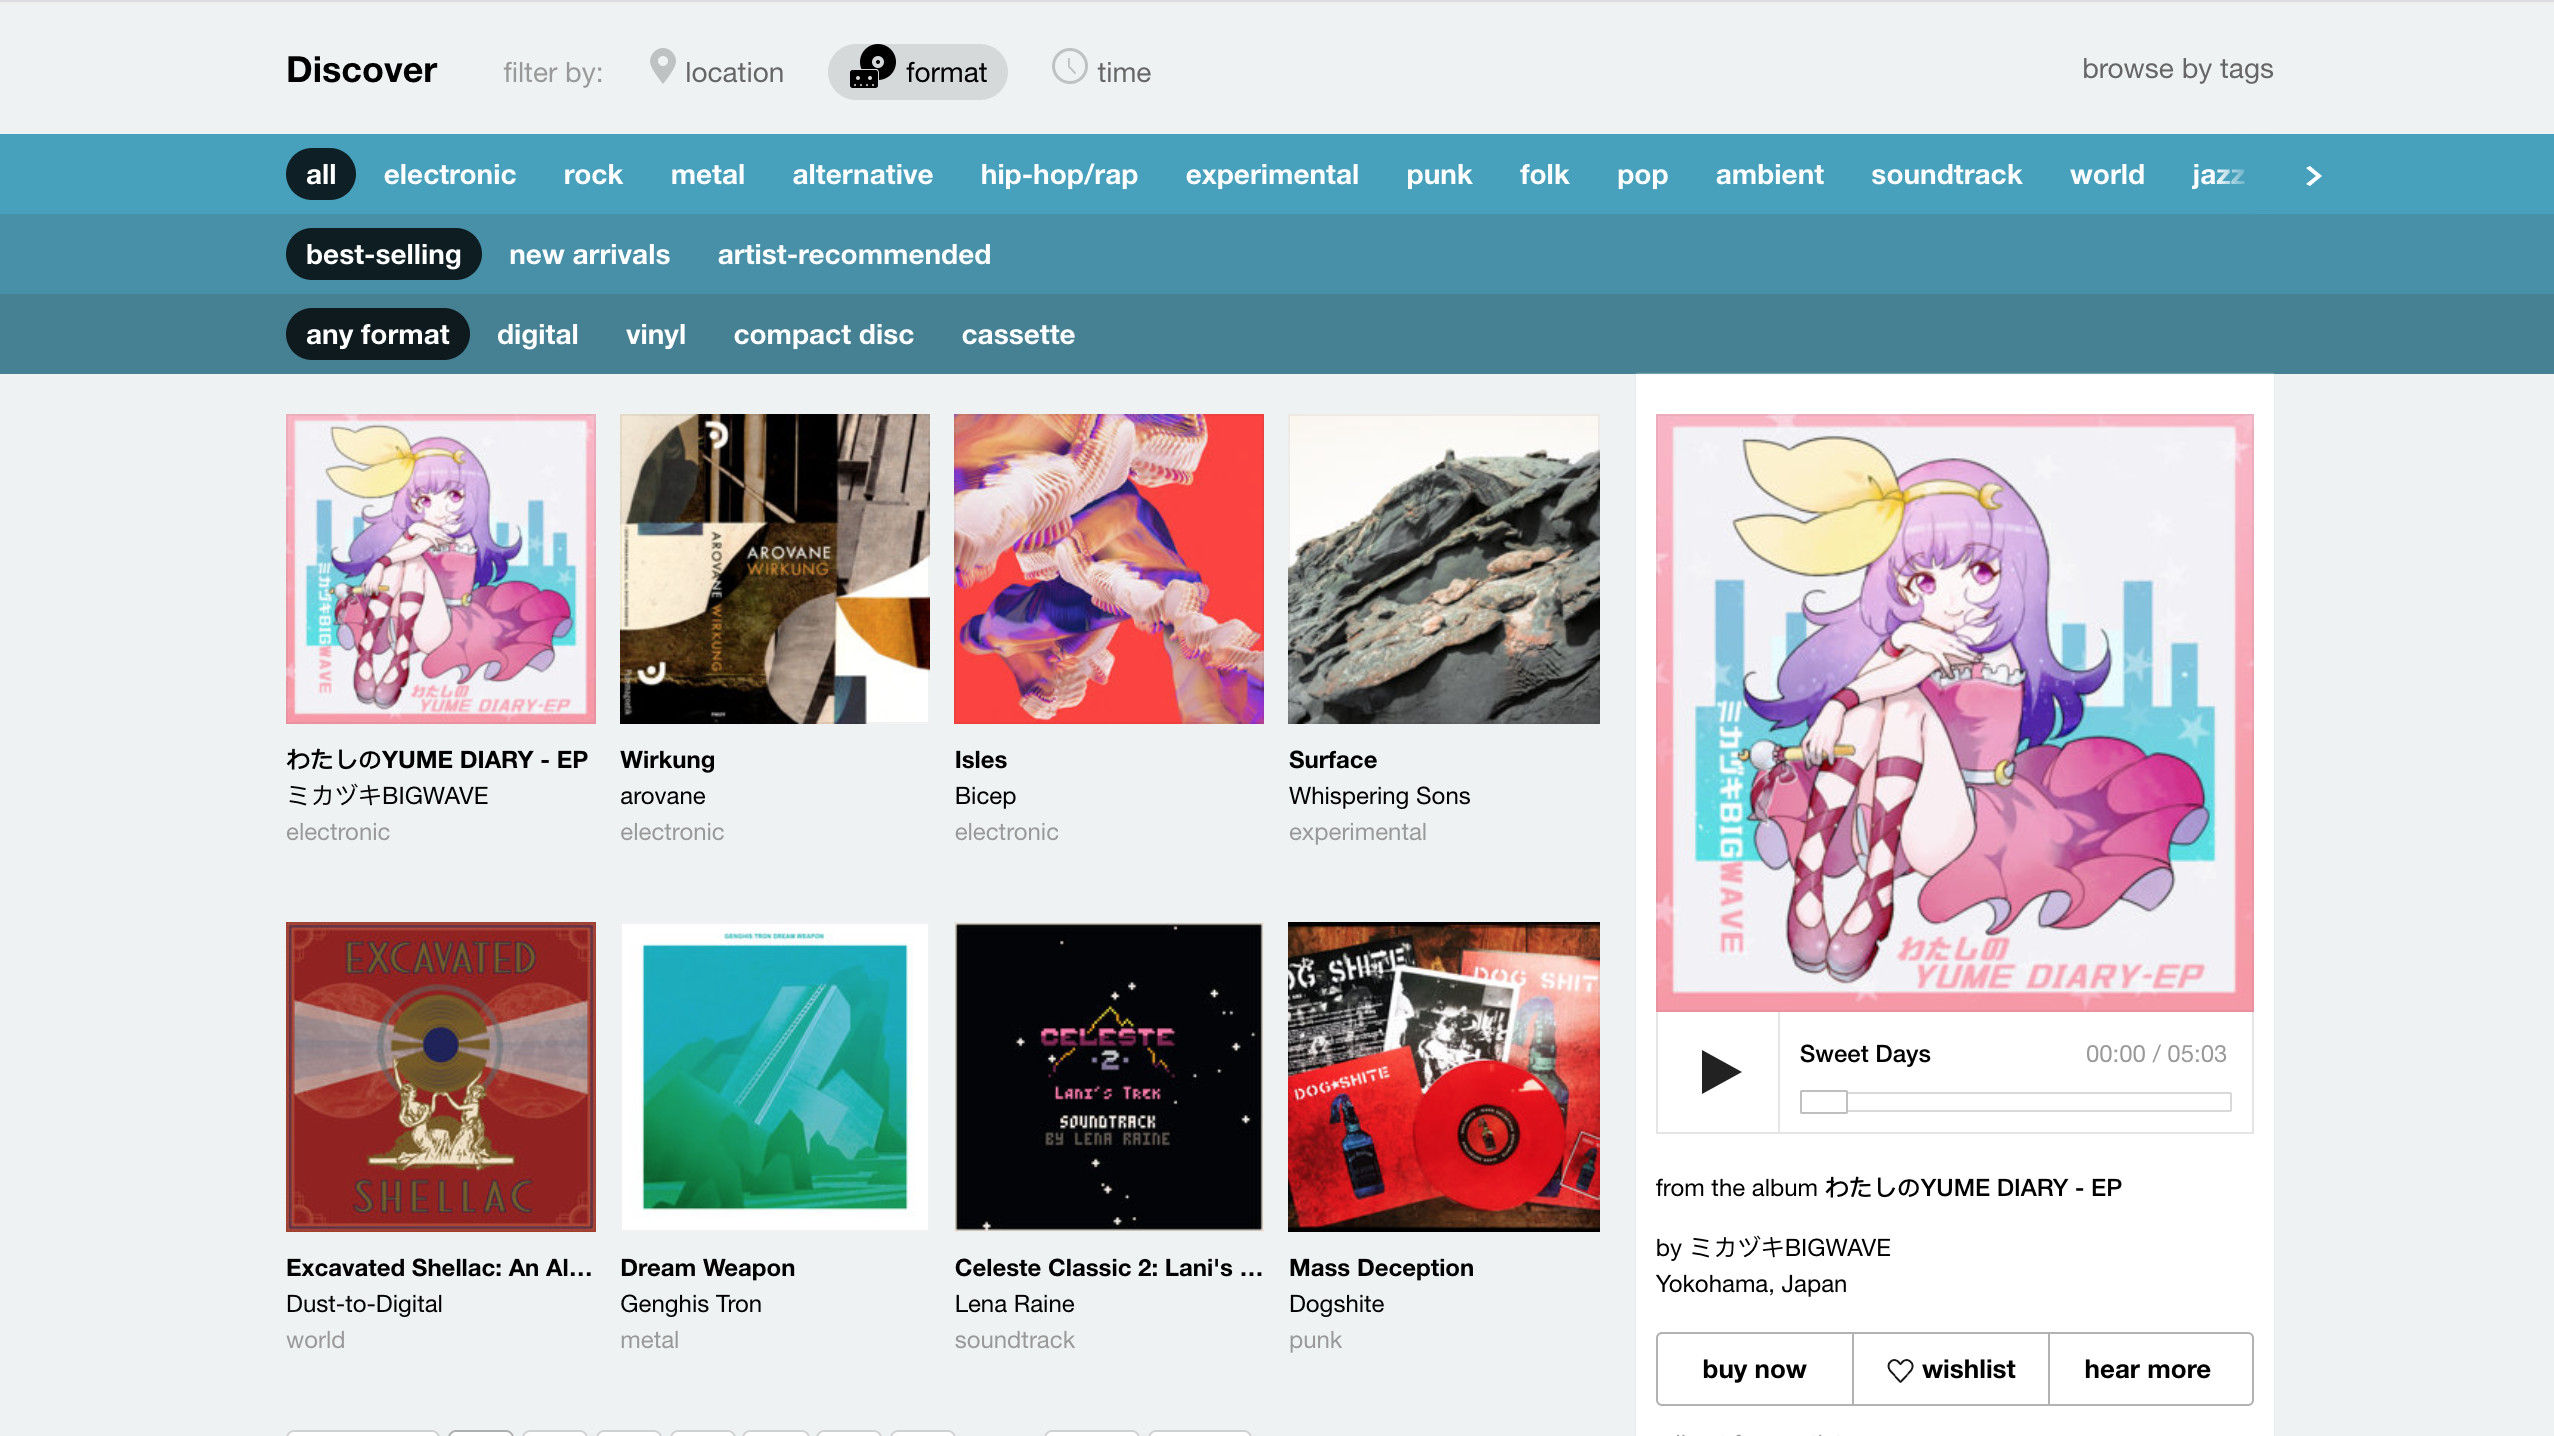Play the track Sweet Days
Screen dimensions: 2554x1436
point(1715,1071)
